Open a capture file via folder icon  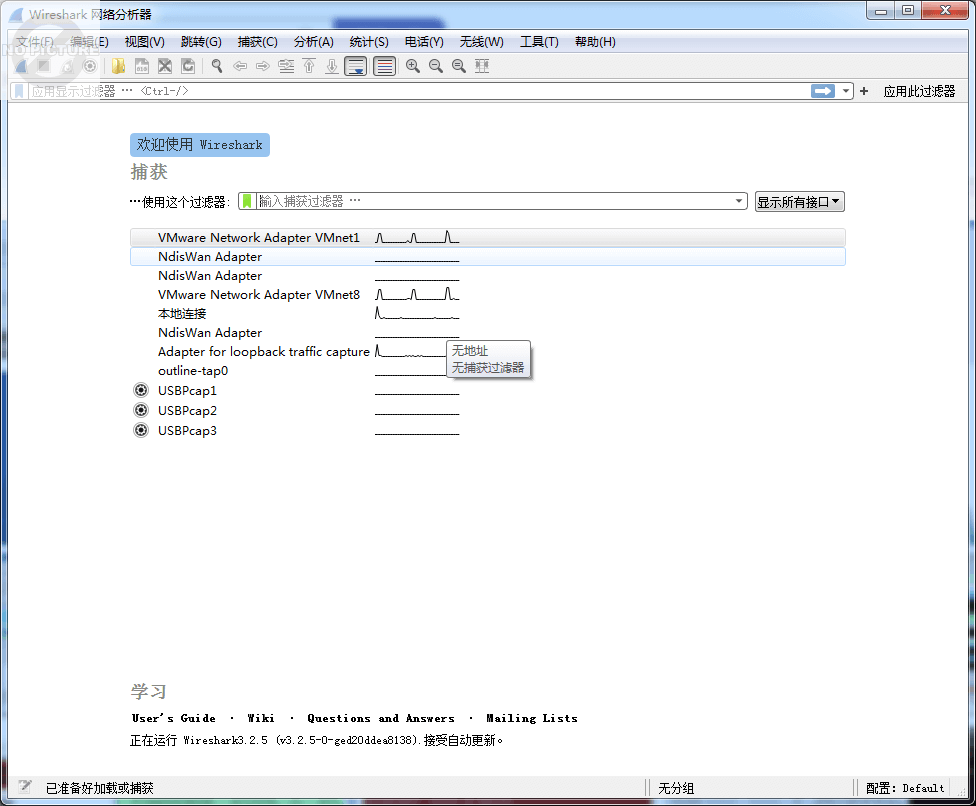coord(118,66)
